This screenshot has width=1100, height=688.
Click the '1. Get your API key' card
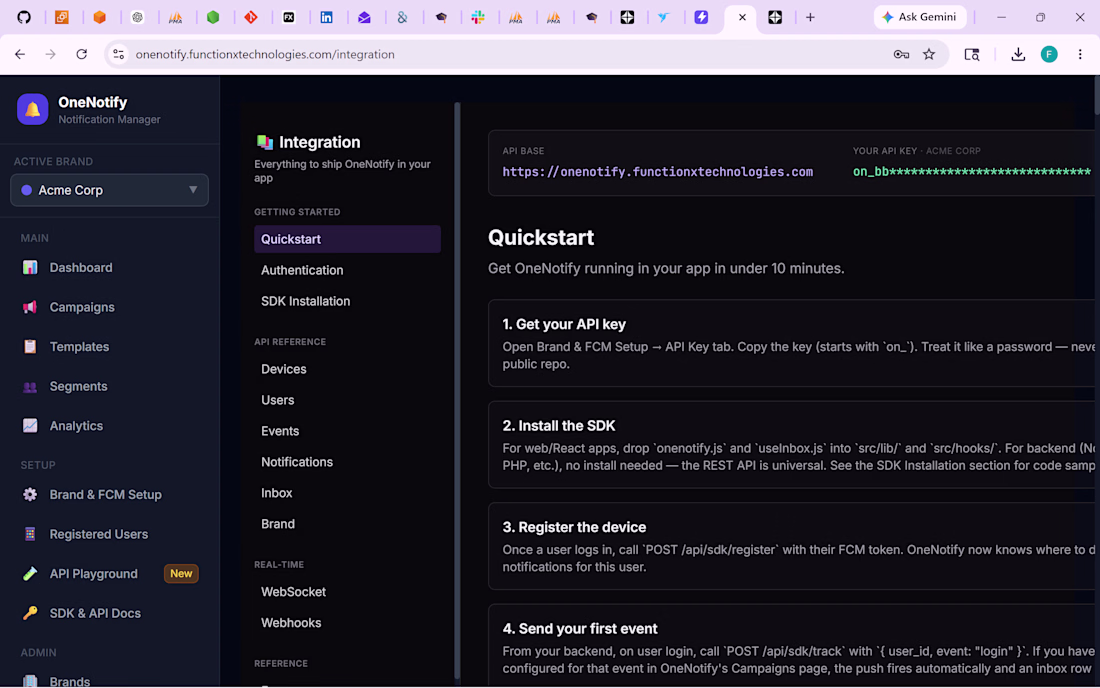coord(793,343)
